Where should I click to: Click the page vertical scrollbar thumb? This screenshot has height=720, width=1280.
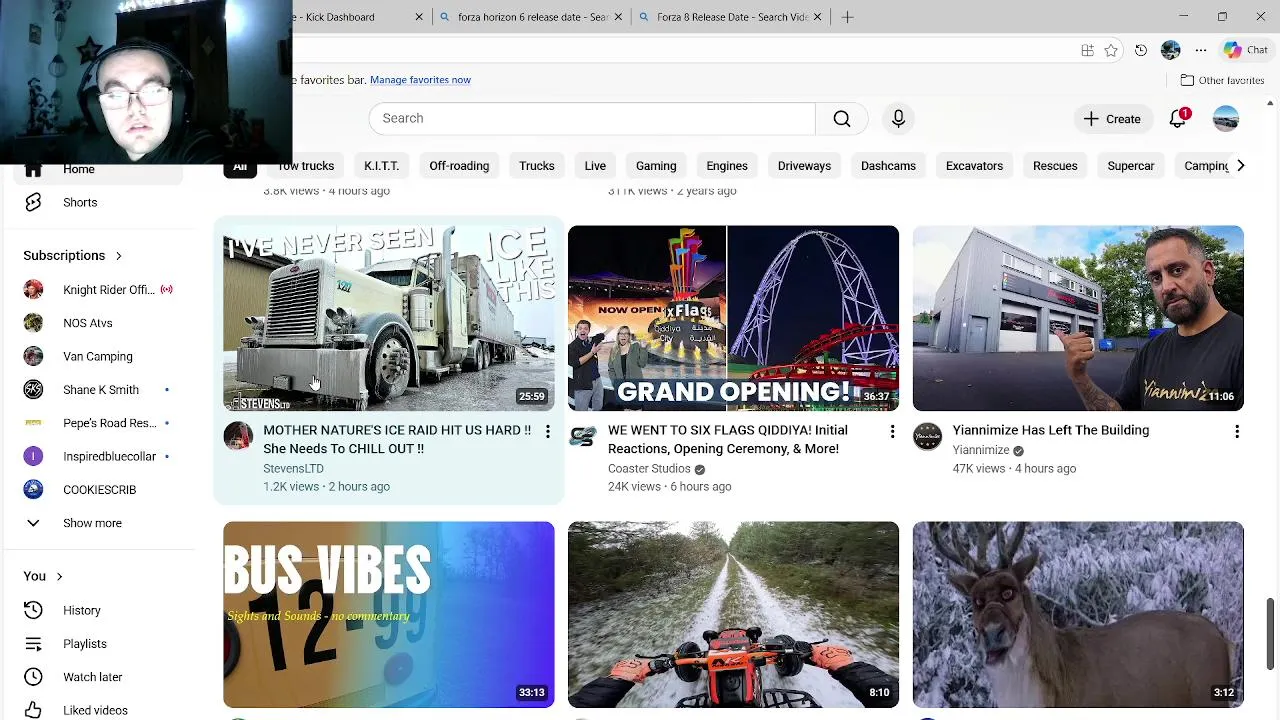click(x=1270, y=635)
